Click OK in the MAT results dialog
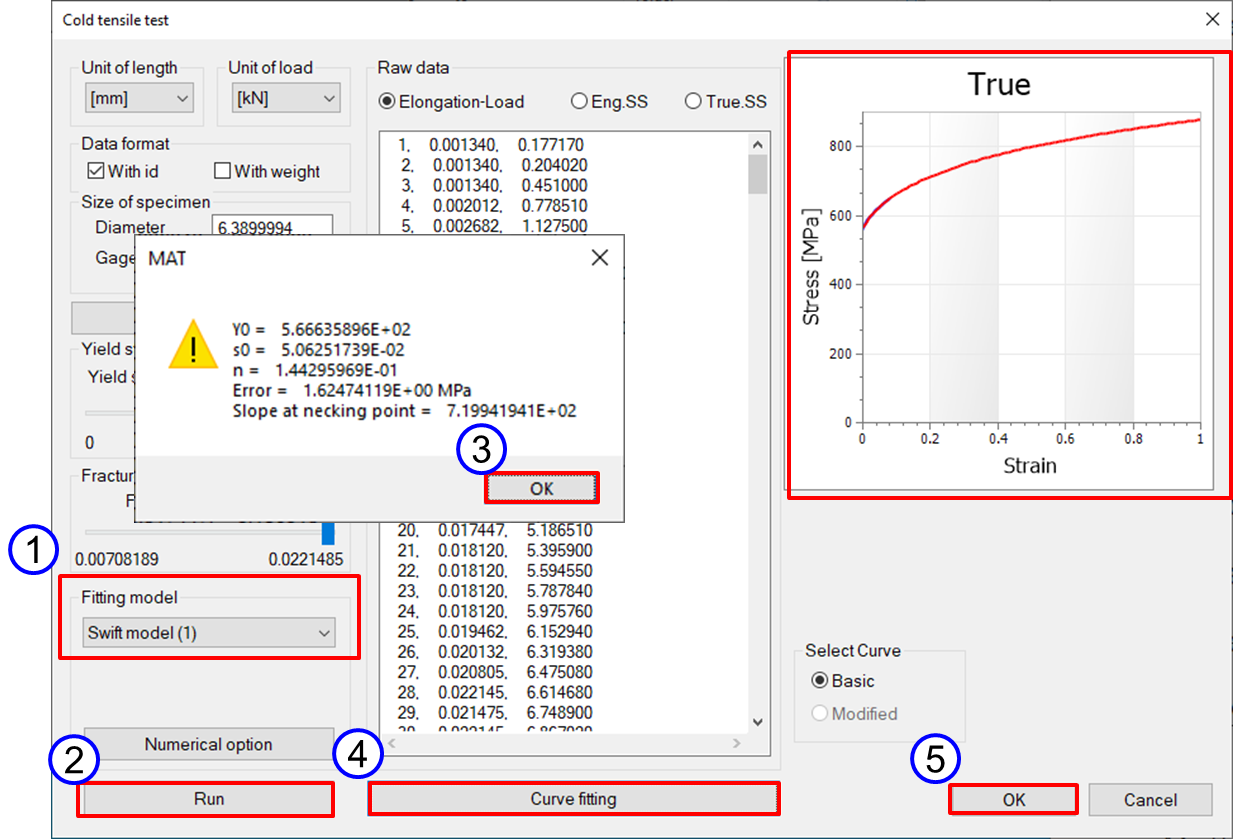This screenshot has height=839, width=1233. 541,488
